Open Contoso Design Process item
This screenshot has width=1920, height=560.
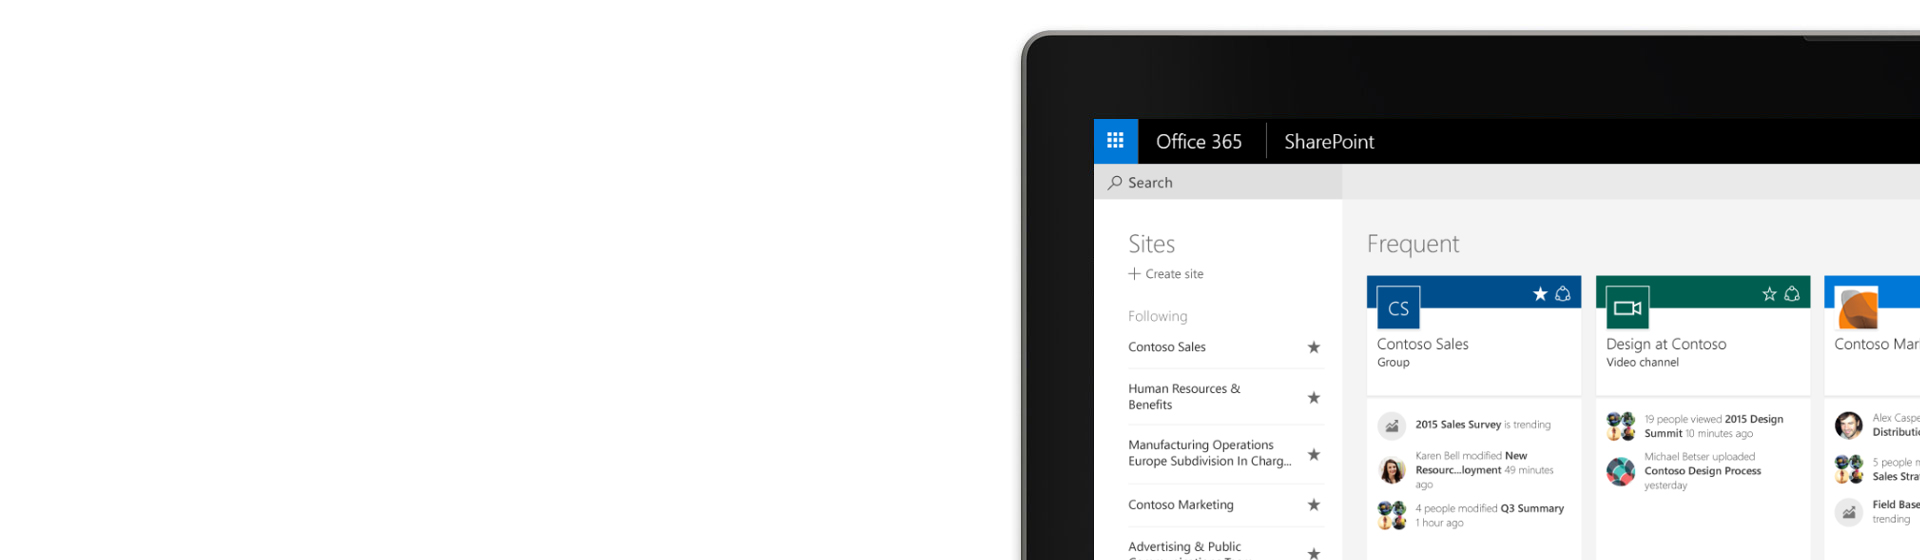click(1703, 471)
